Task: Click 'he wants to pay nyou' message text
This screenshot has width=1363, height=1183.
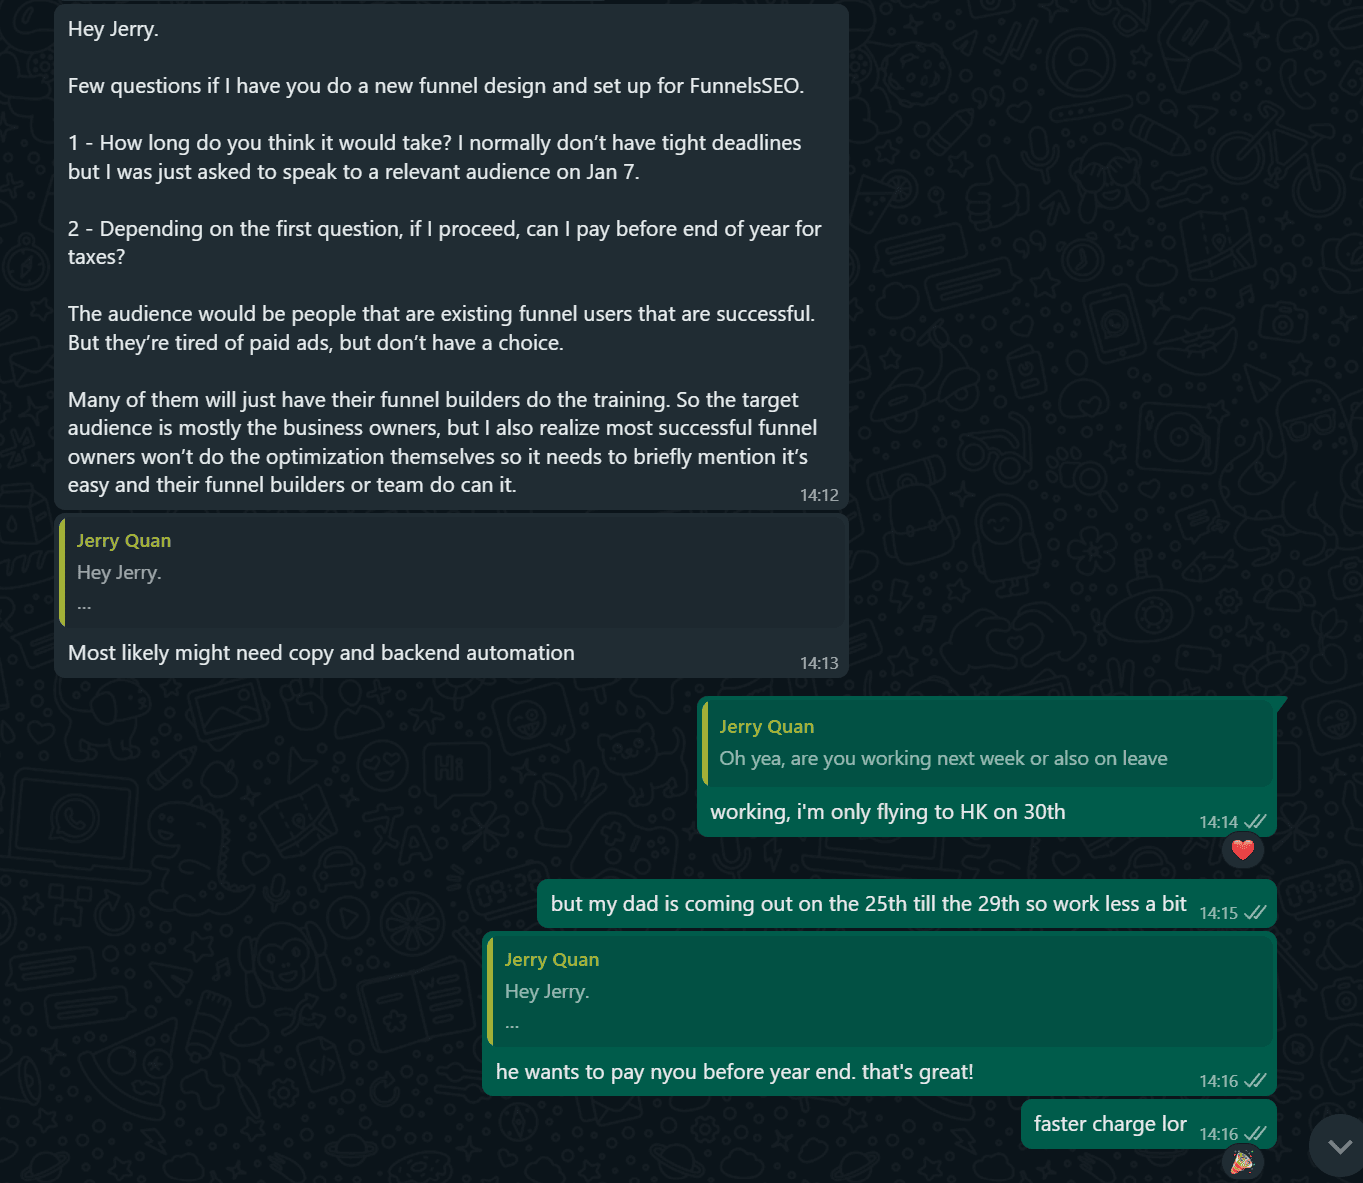Action: click(734, 1072)
